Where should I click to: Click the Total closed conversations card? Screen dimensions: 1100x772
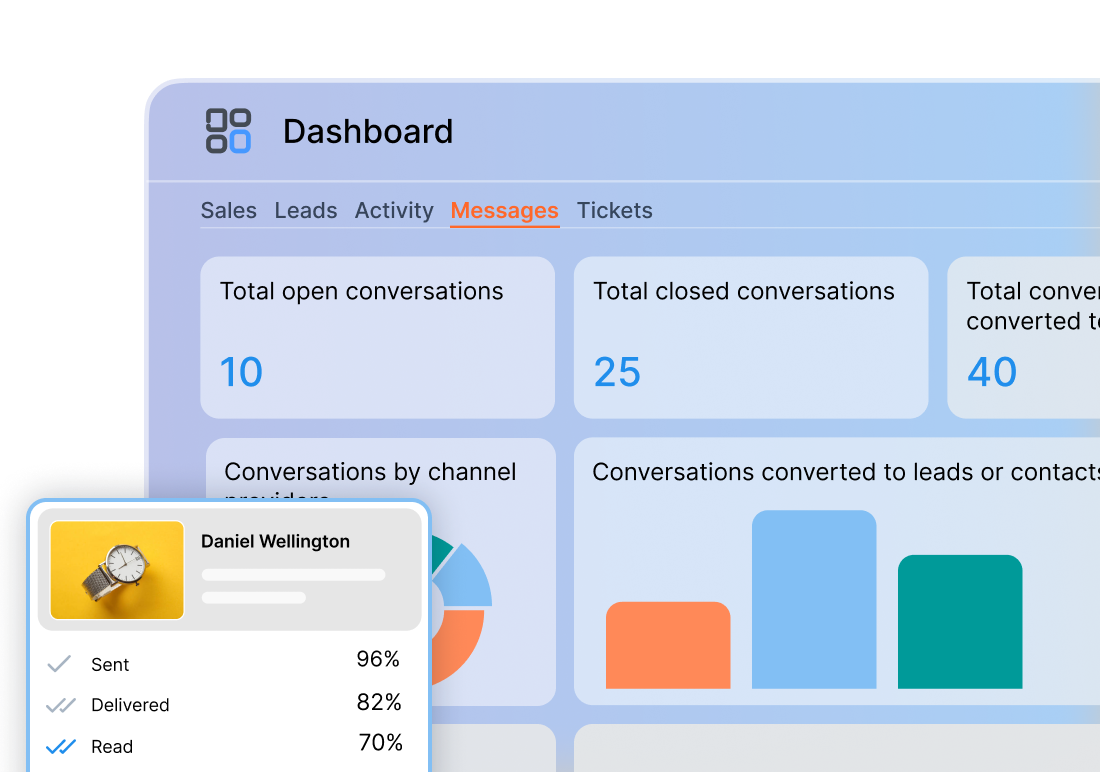[x=750, y=337]
